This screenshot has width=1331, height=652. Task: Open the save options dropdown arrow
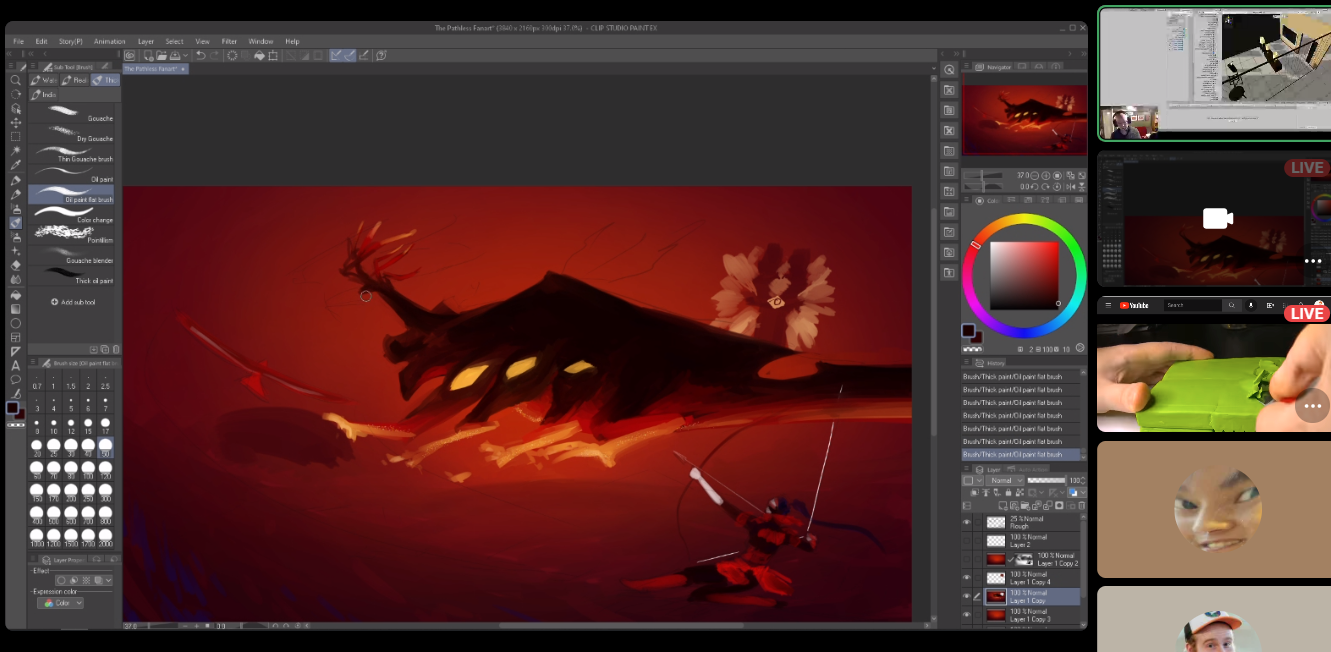[186, 55]
